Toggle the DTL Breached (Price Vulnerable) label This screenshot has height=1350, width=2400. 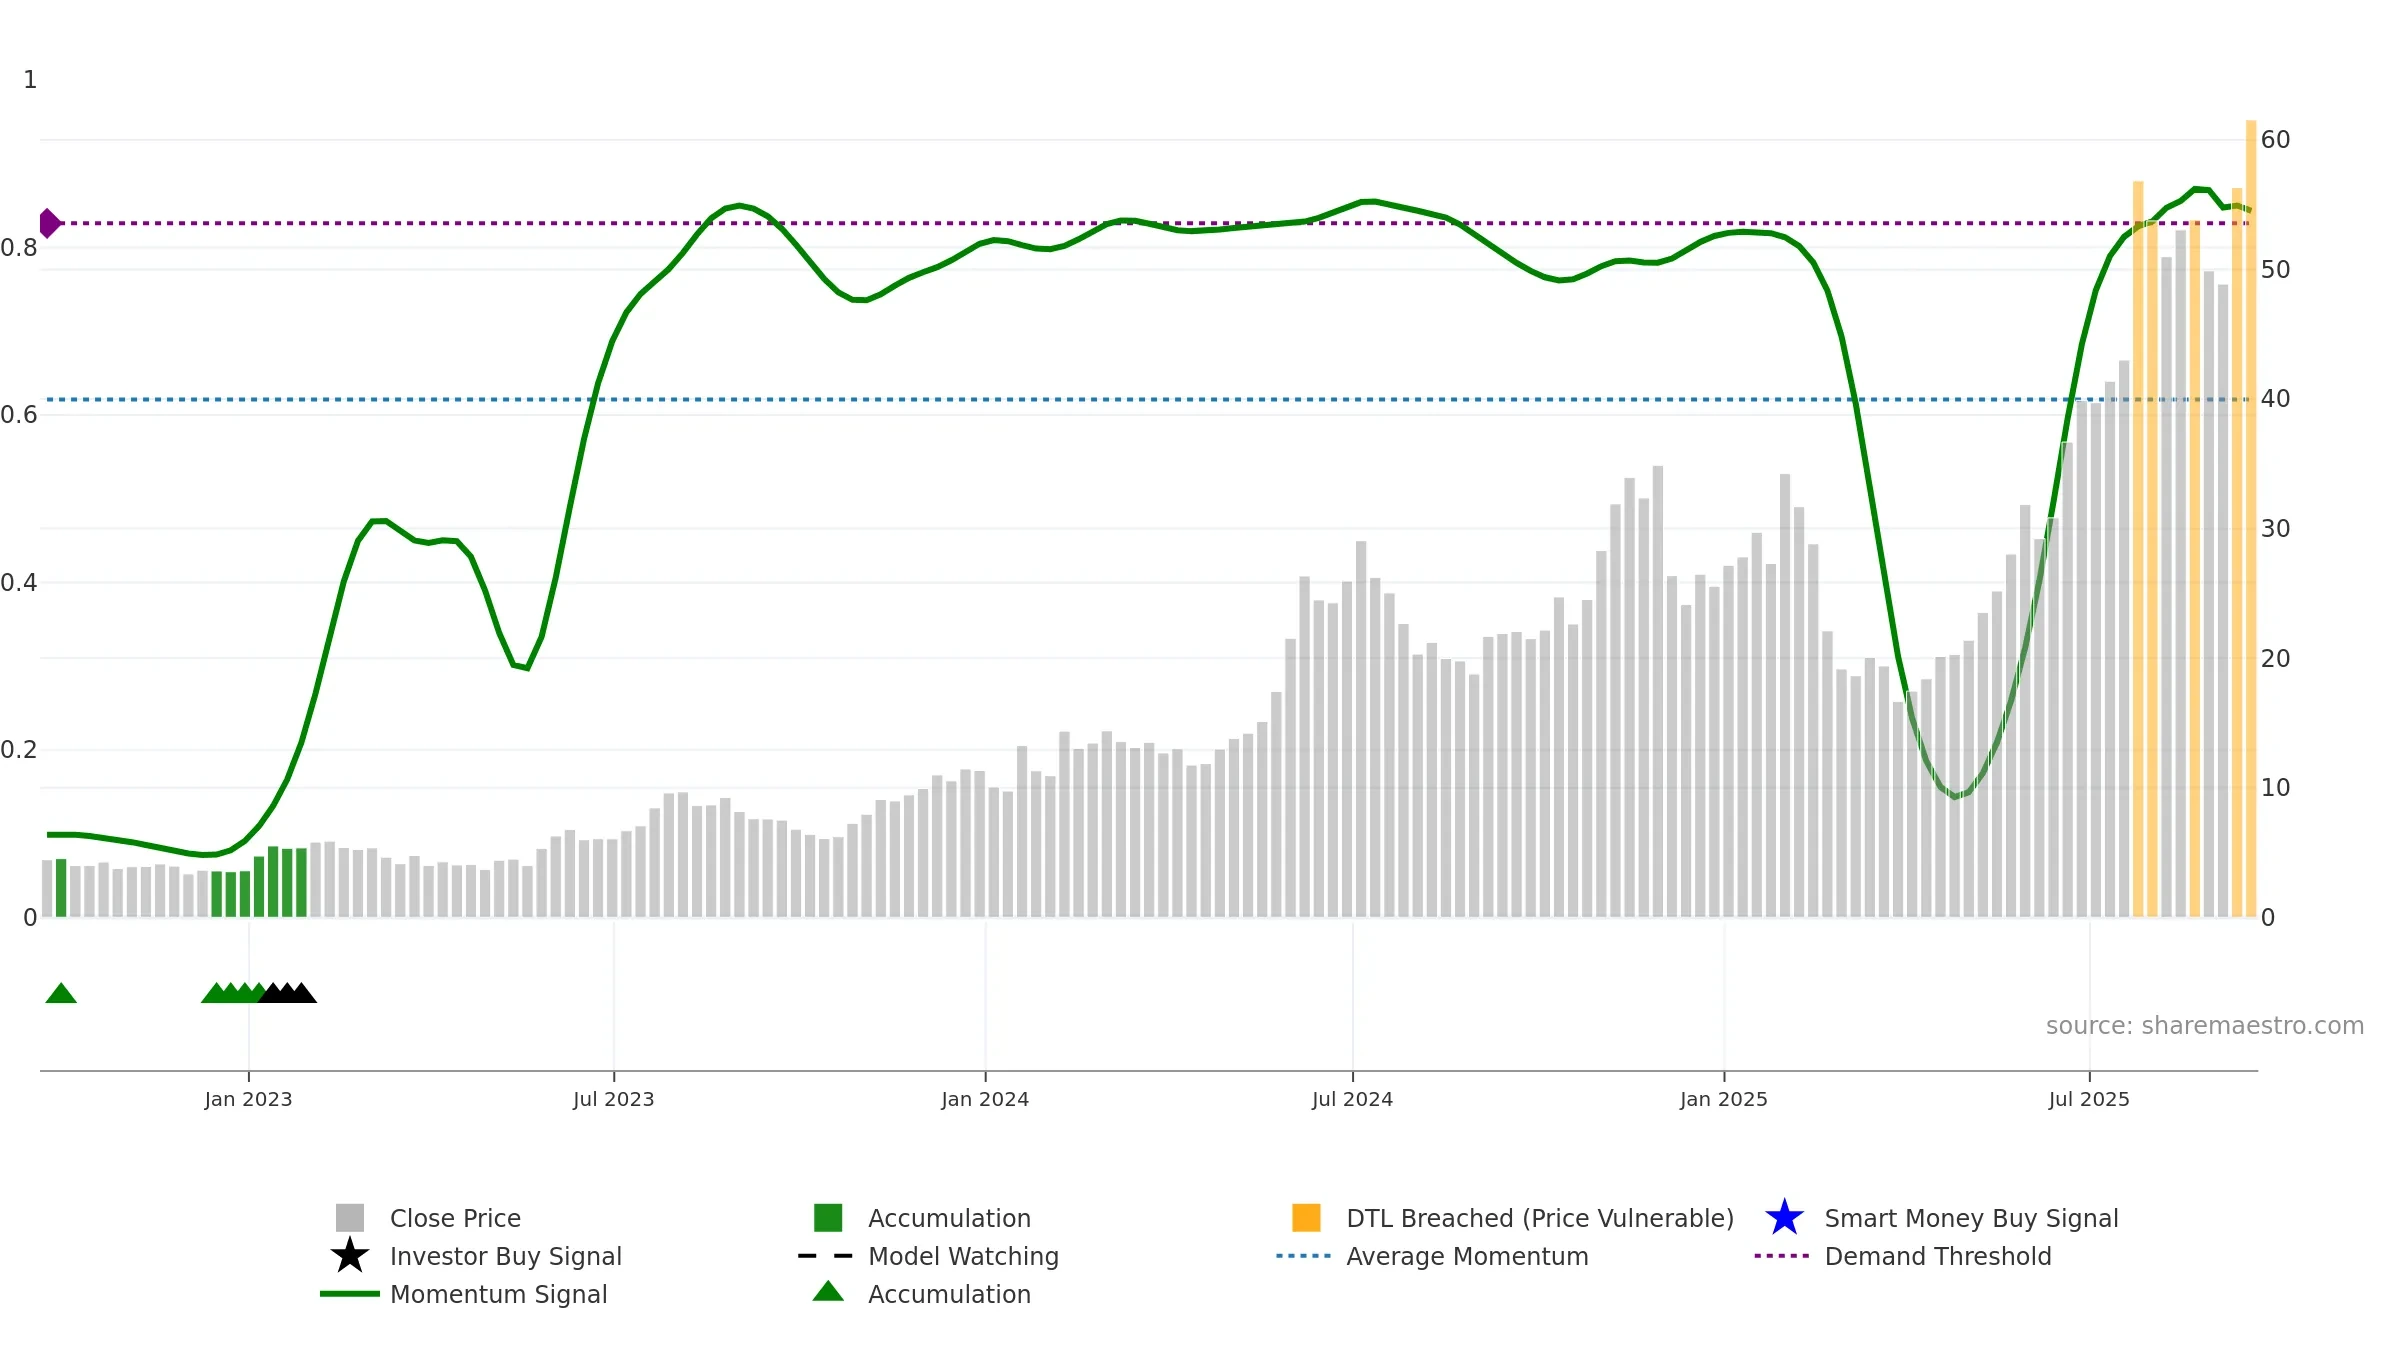point(1540,1218)
